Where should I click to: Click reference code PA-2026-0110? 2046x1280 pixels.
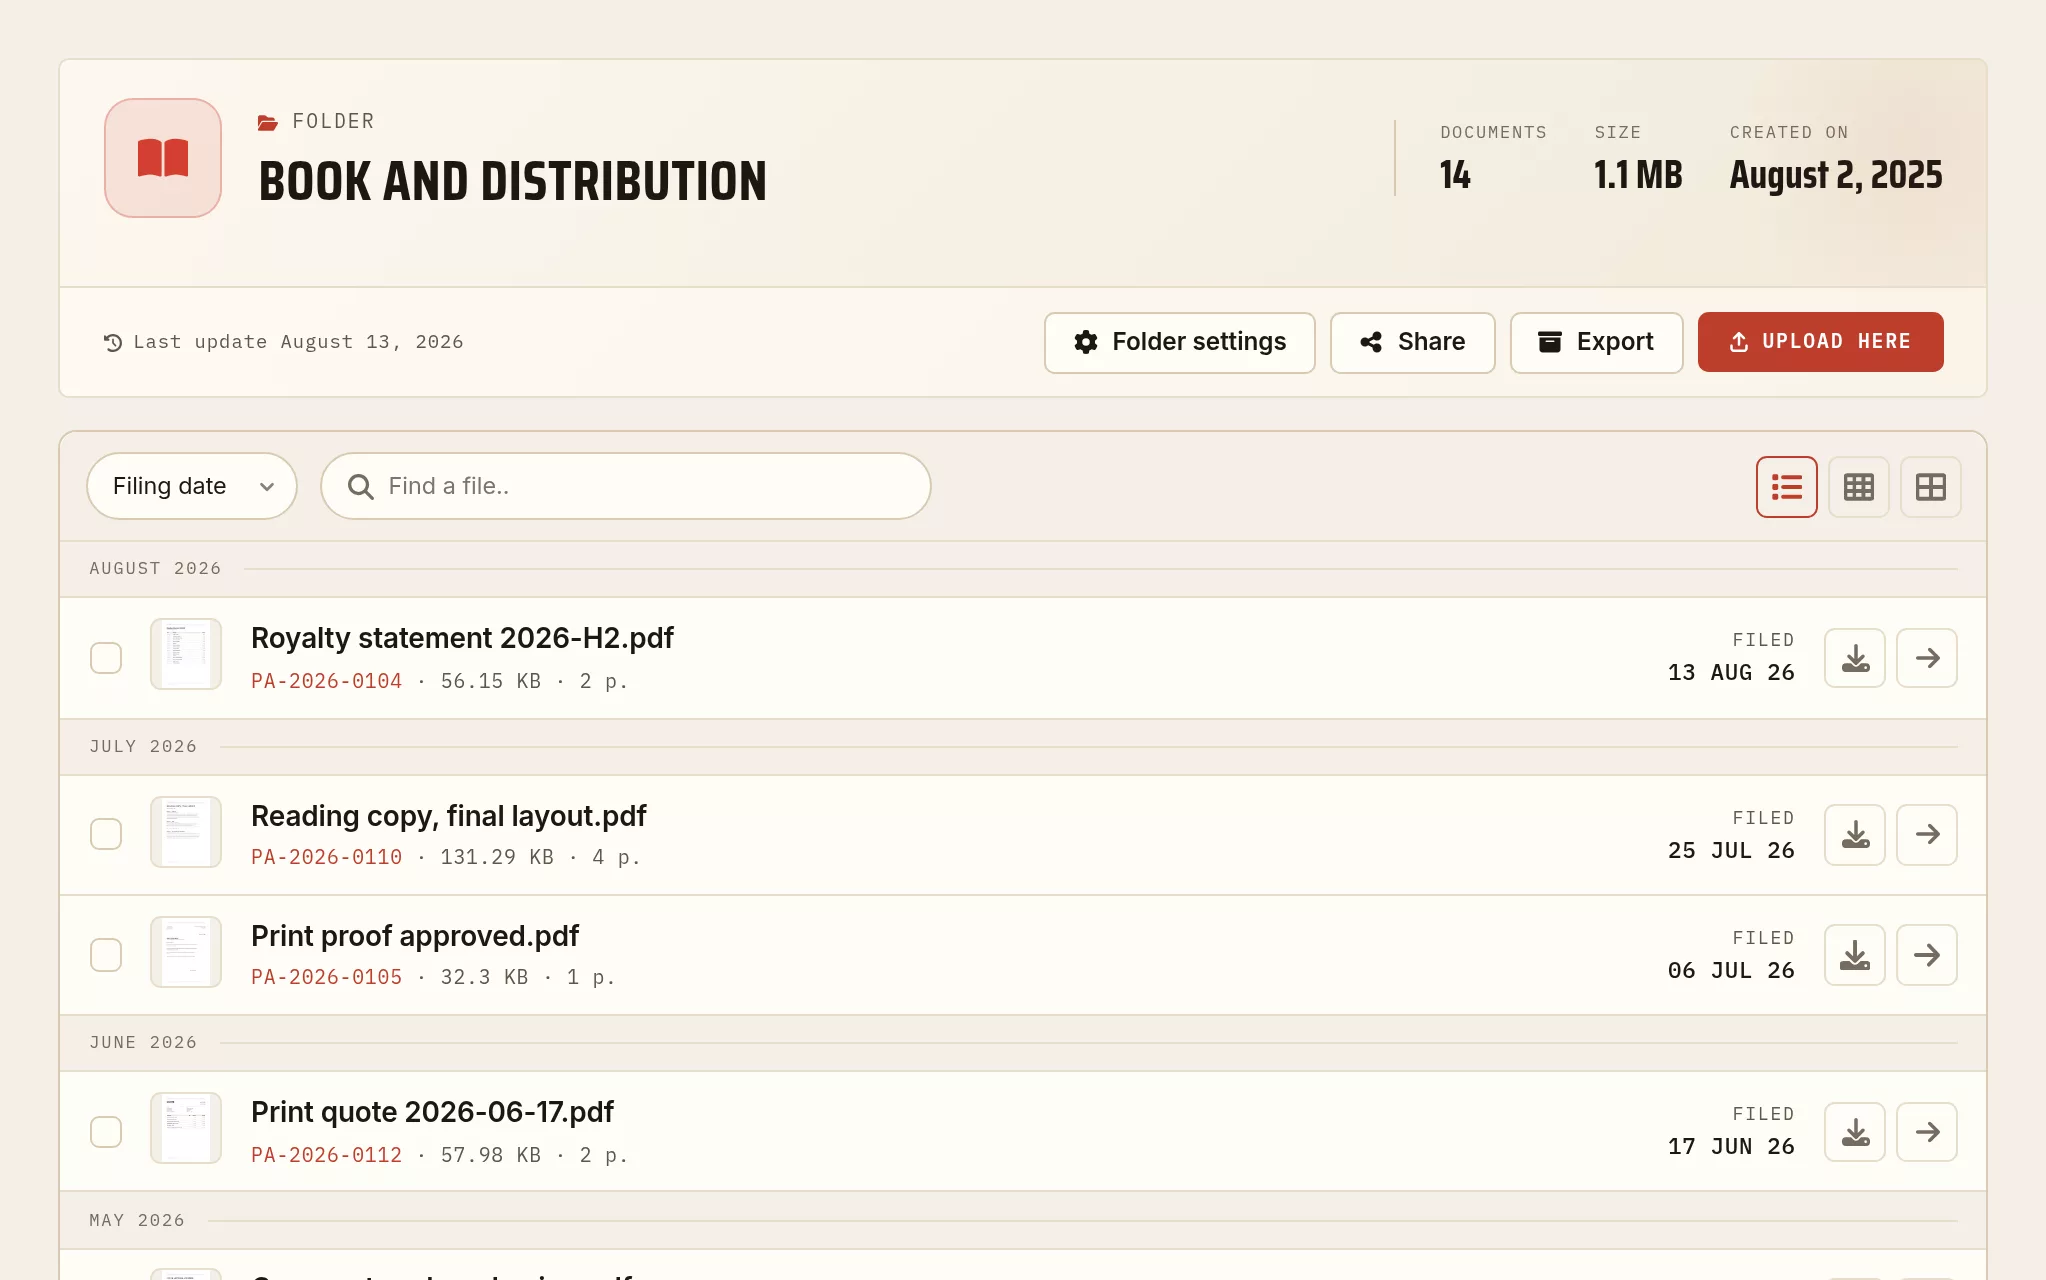click(326, 857)
